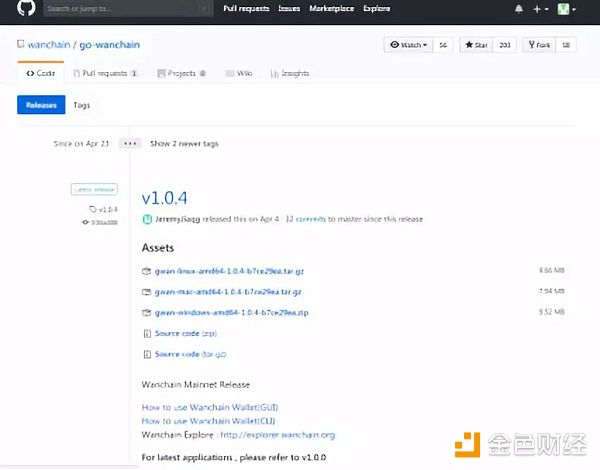Switch to the Wiki tab
This screenshot has height=470, width=600.
point(239,73)
